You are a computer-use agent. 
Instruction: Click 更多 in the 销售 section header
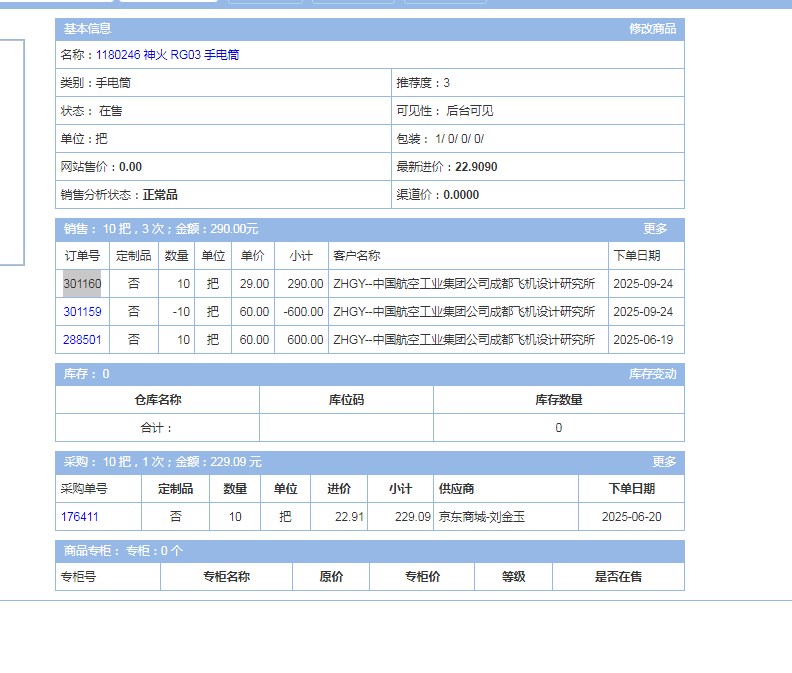point(655,229)
